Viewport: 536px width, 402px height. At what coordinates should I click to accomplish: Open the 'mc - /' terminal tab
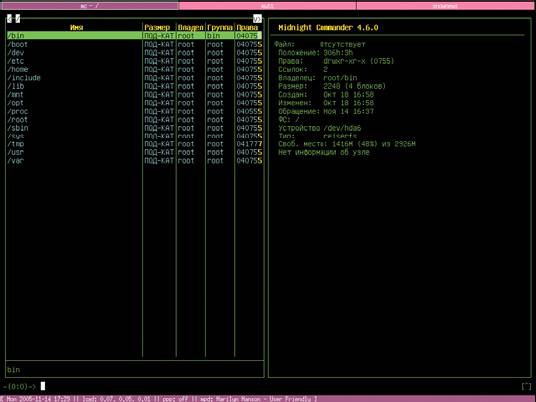pos(90,6)
